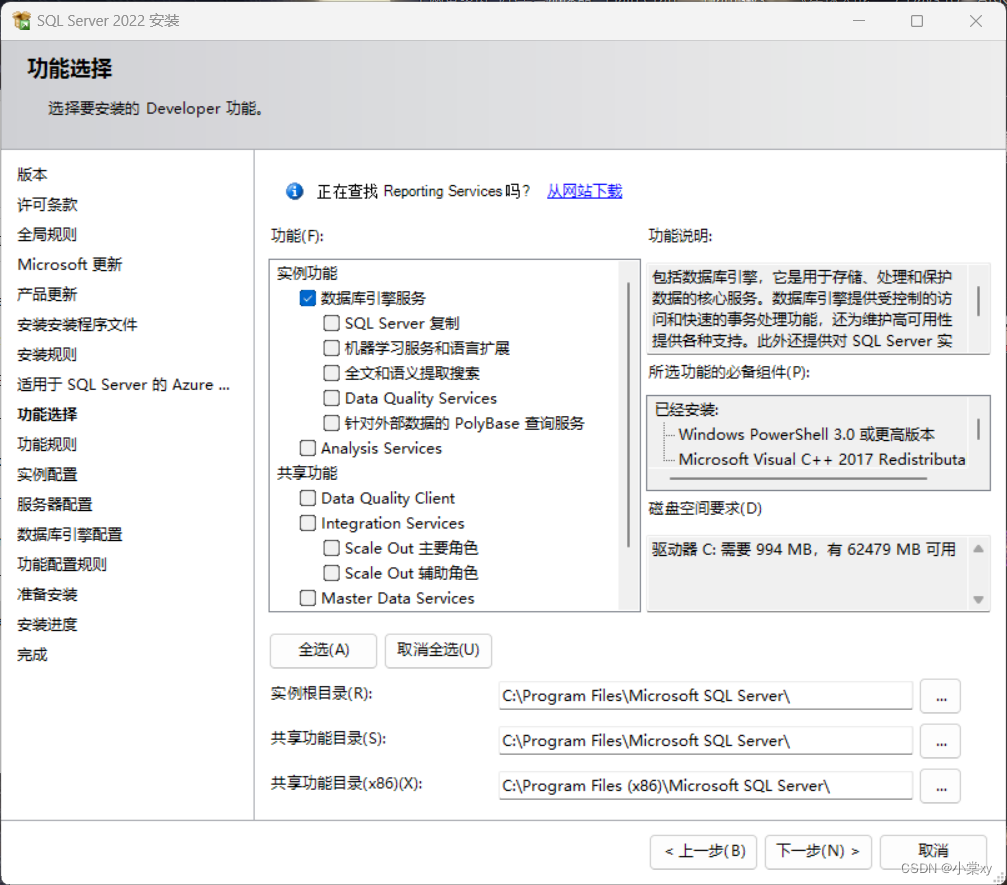Browse for 实例根目录 folder
Viewport: 1007px width, 885px height.
pos(940,697)
